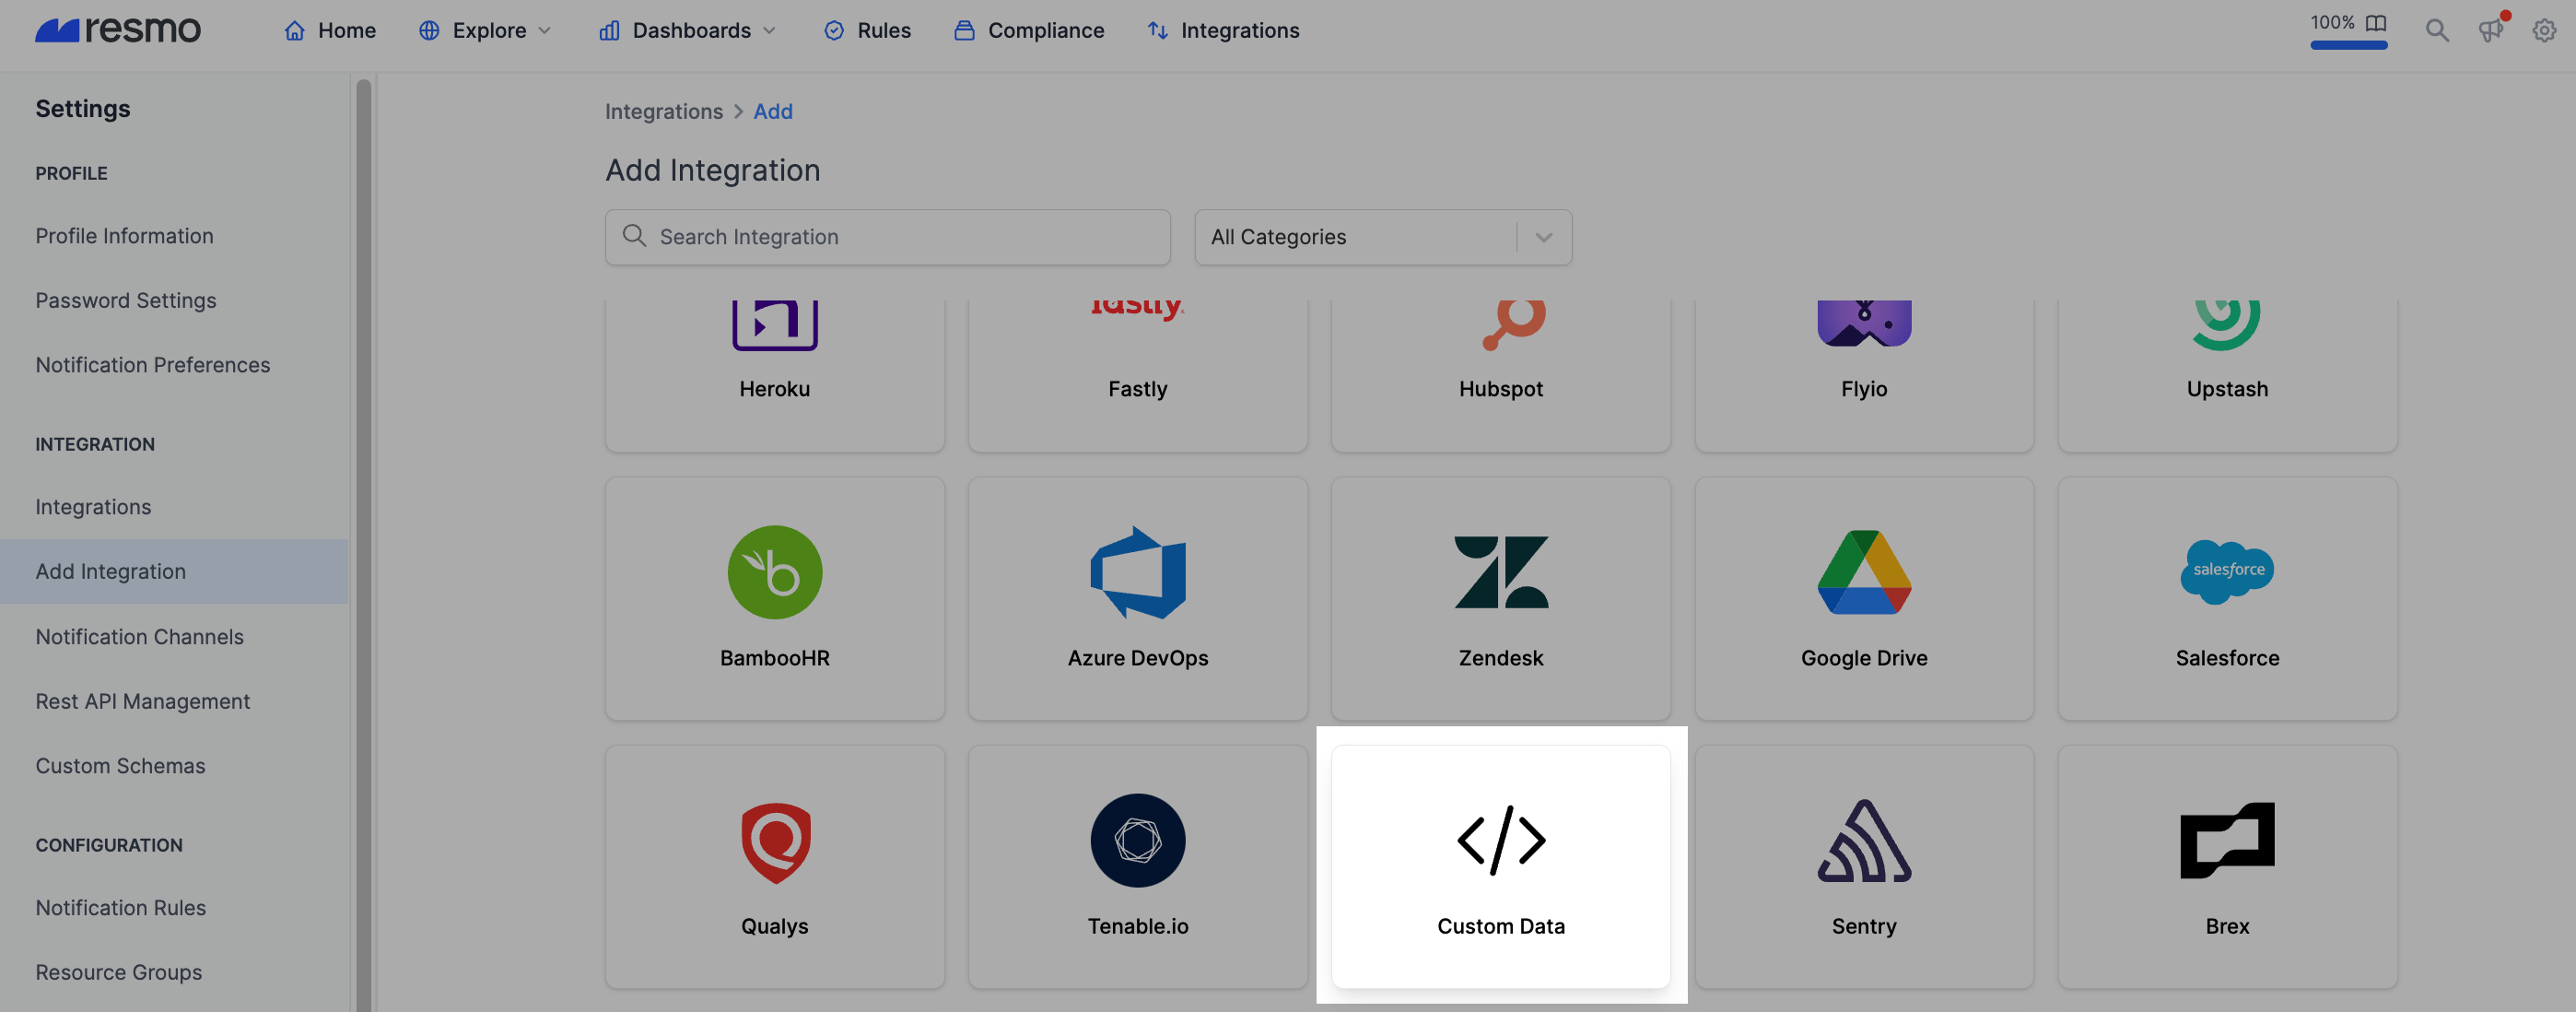This screenshot has height=1012, width=2576.
Task: Click the Salesforce cloud logo
Action: (2227, 572)
